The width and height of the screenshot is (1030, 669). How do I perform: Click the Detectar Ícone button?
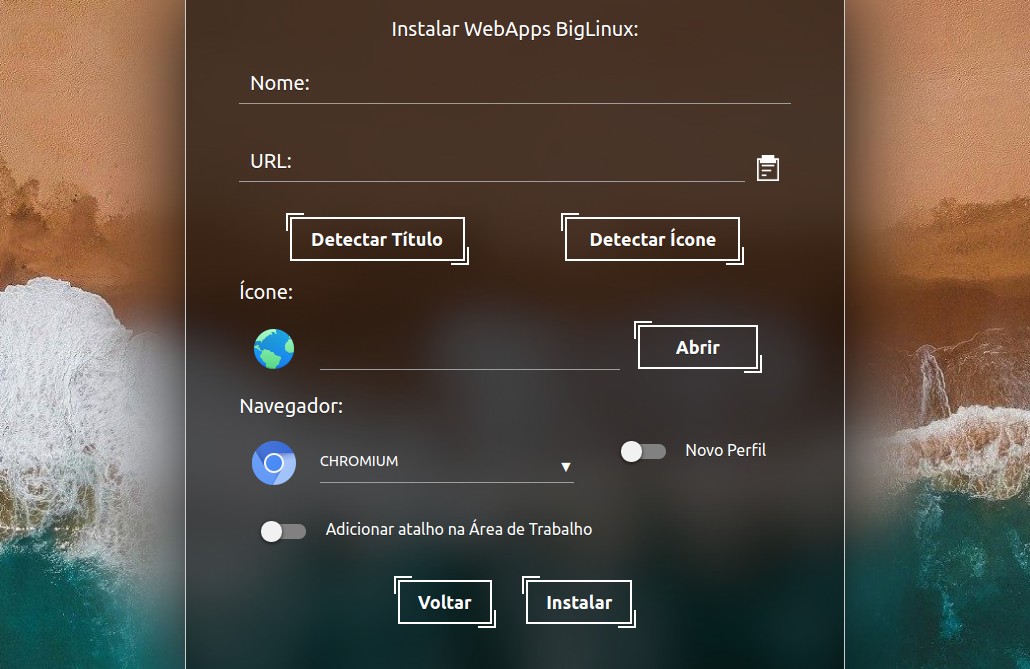coord(652,239)
